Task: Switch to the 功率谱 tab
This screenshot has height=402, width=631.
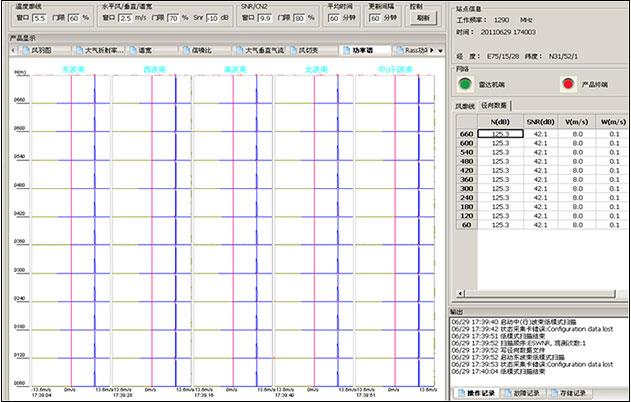Action: [362, 49]
